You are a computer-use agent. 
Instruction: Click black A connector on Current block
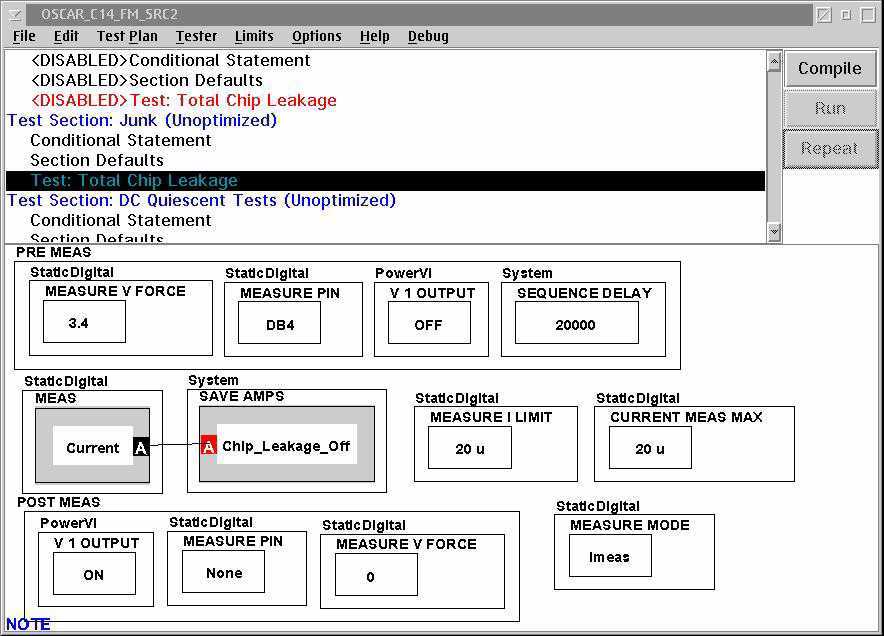point(141,448)
